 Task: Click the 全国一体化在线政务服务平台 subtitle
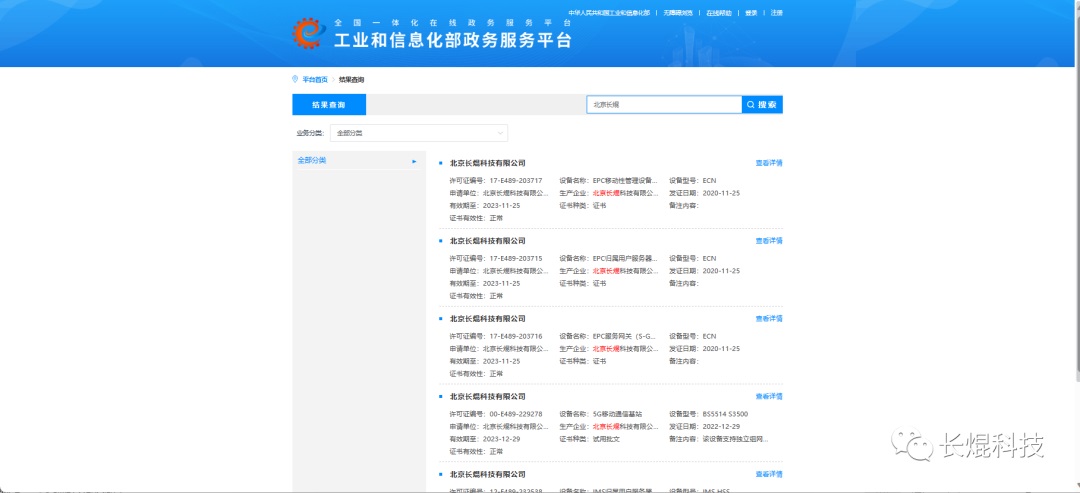click(453, 22)
